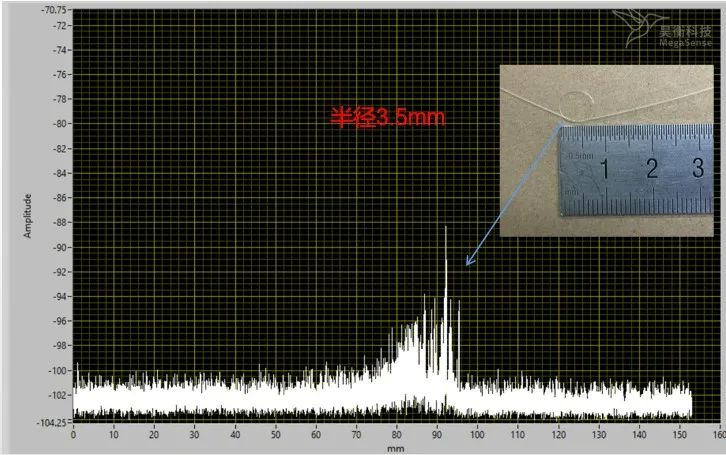
Task: Click the number 3 on the ruler
Action: click(697, 168)
